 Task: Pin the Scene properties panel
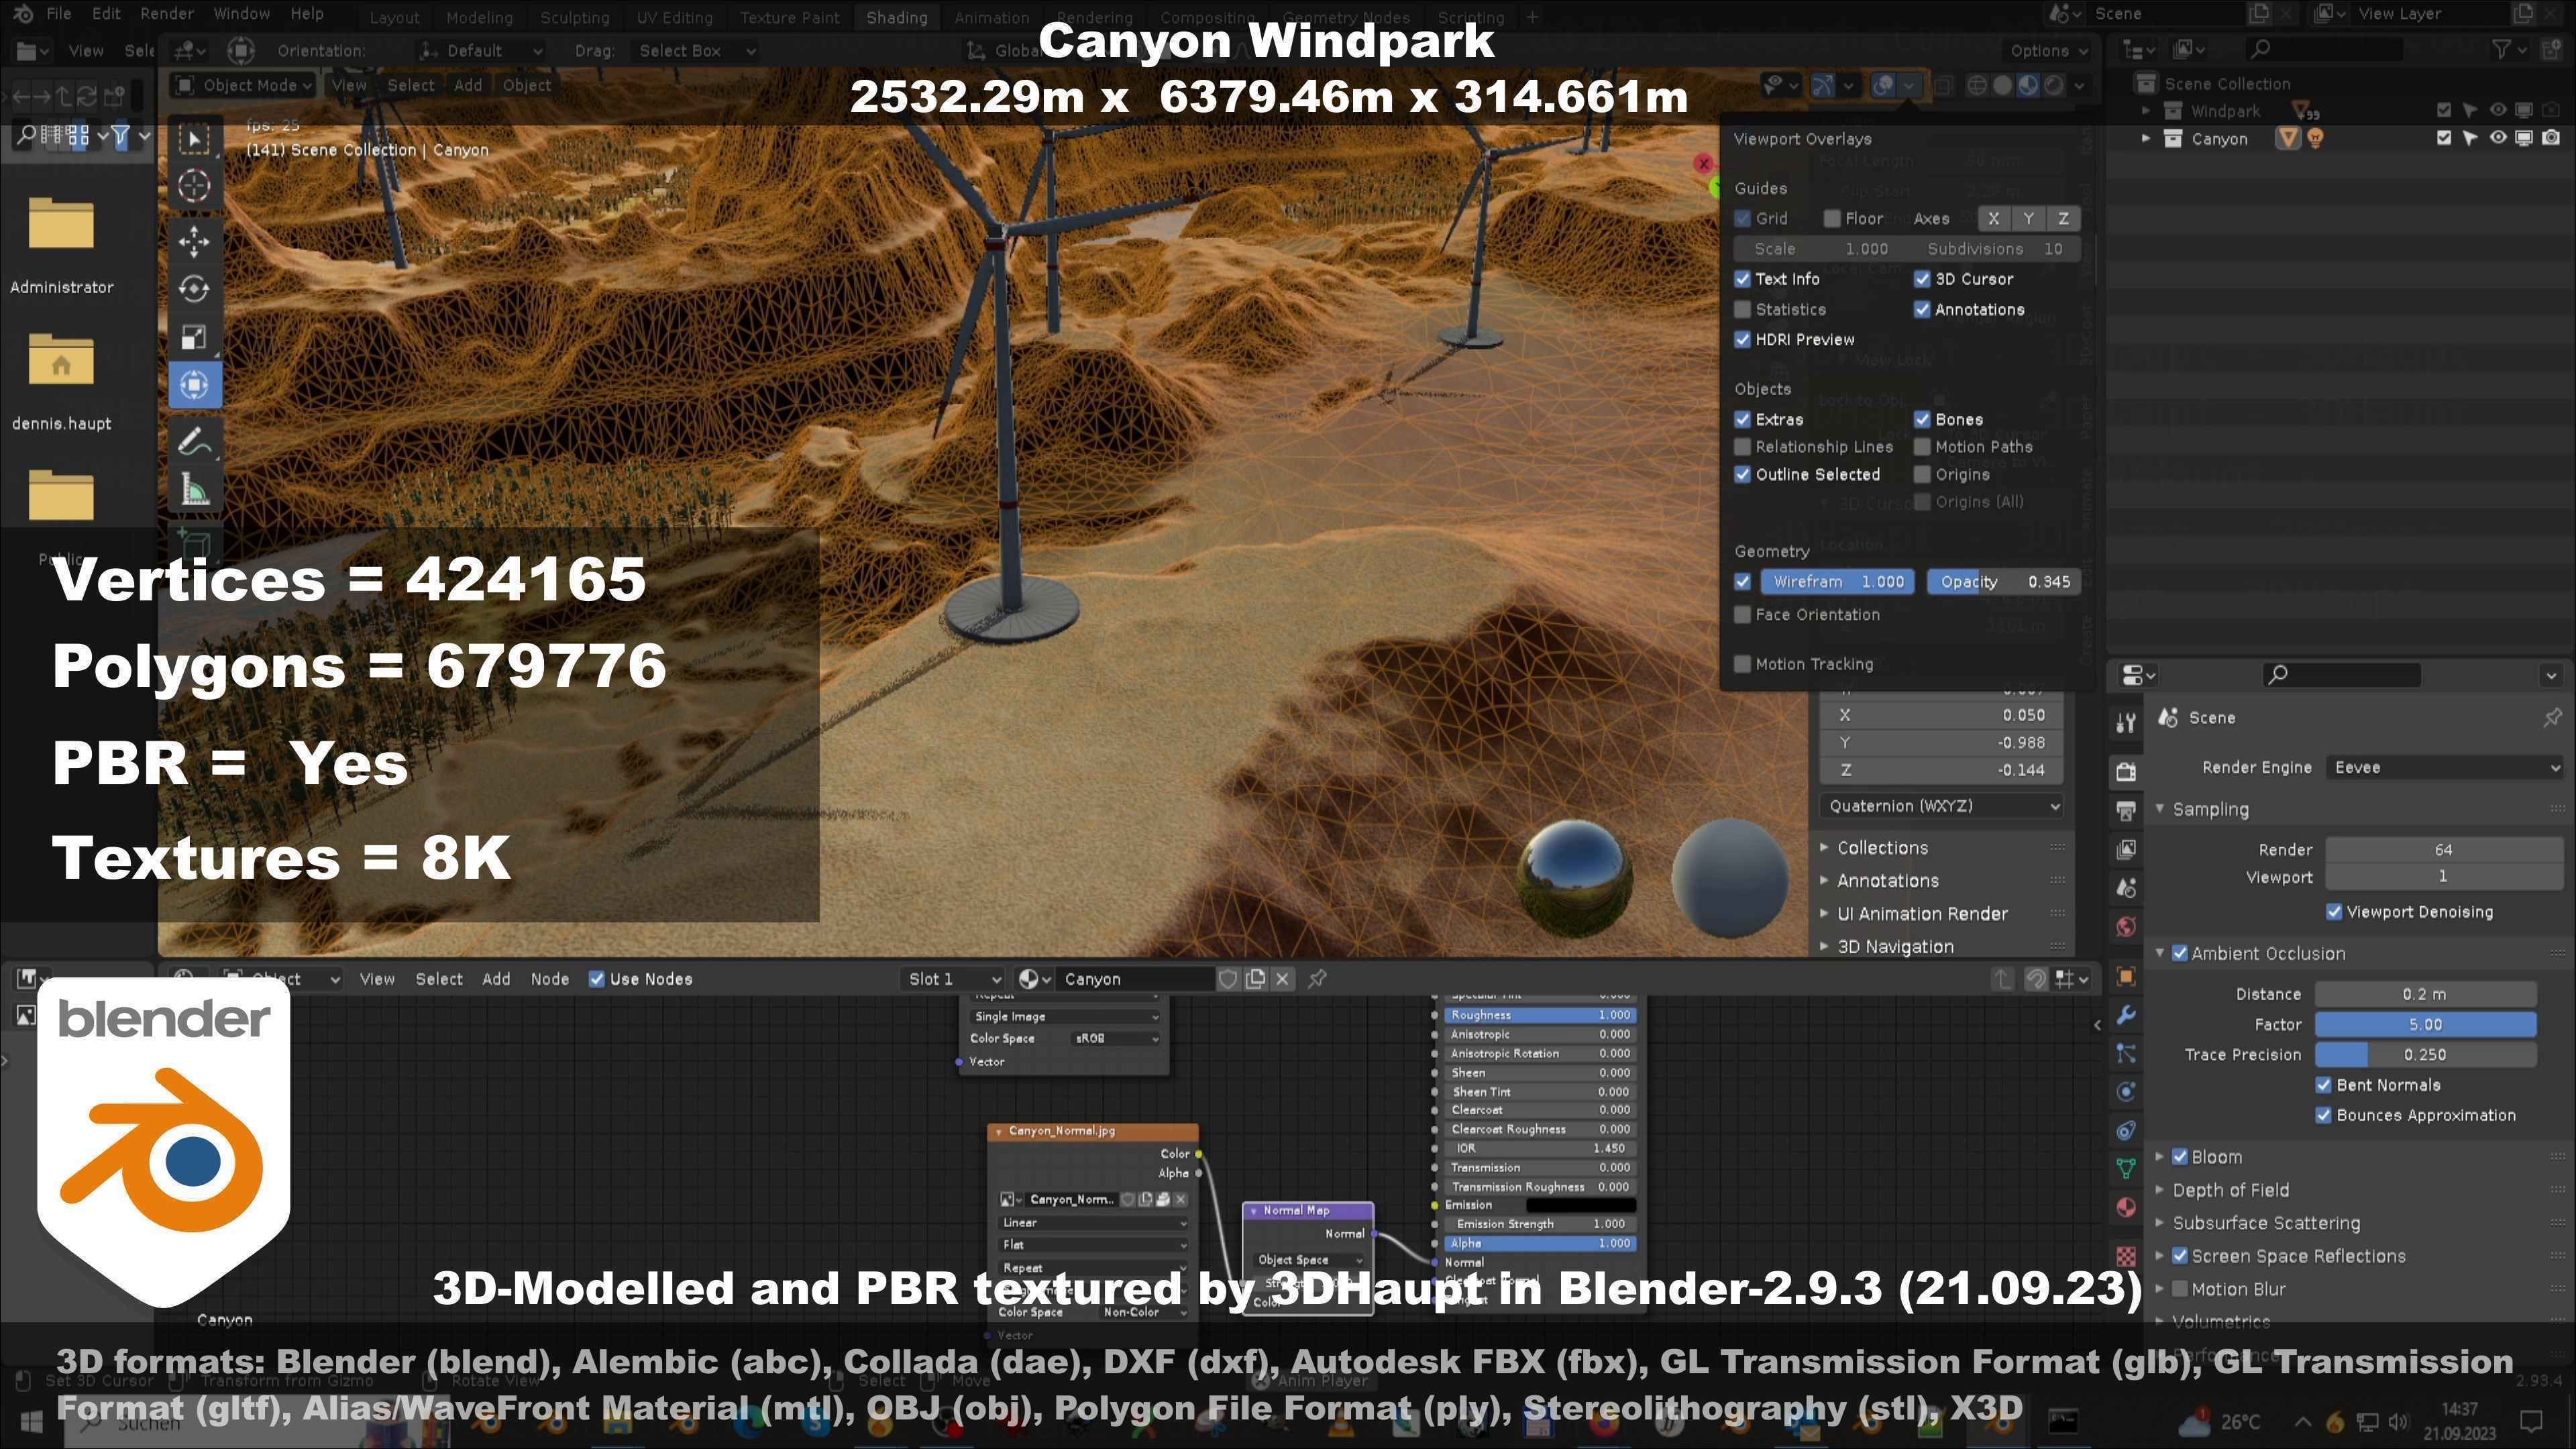click(x=2552, y=717)
